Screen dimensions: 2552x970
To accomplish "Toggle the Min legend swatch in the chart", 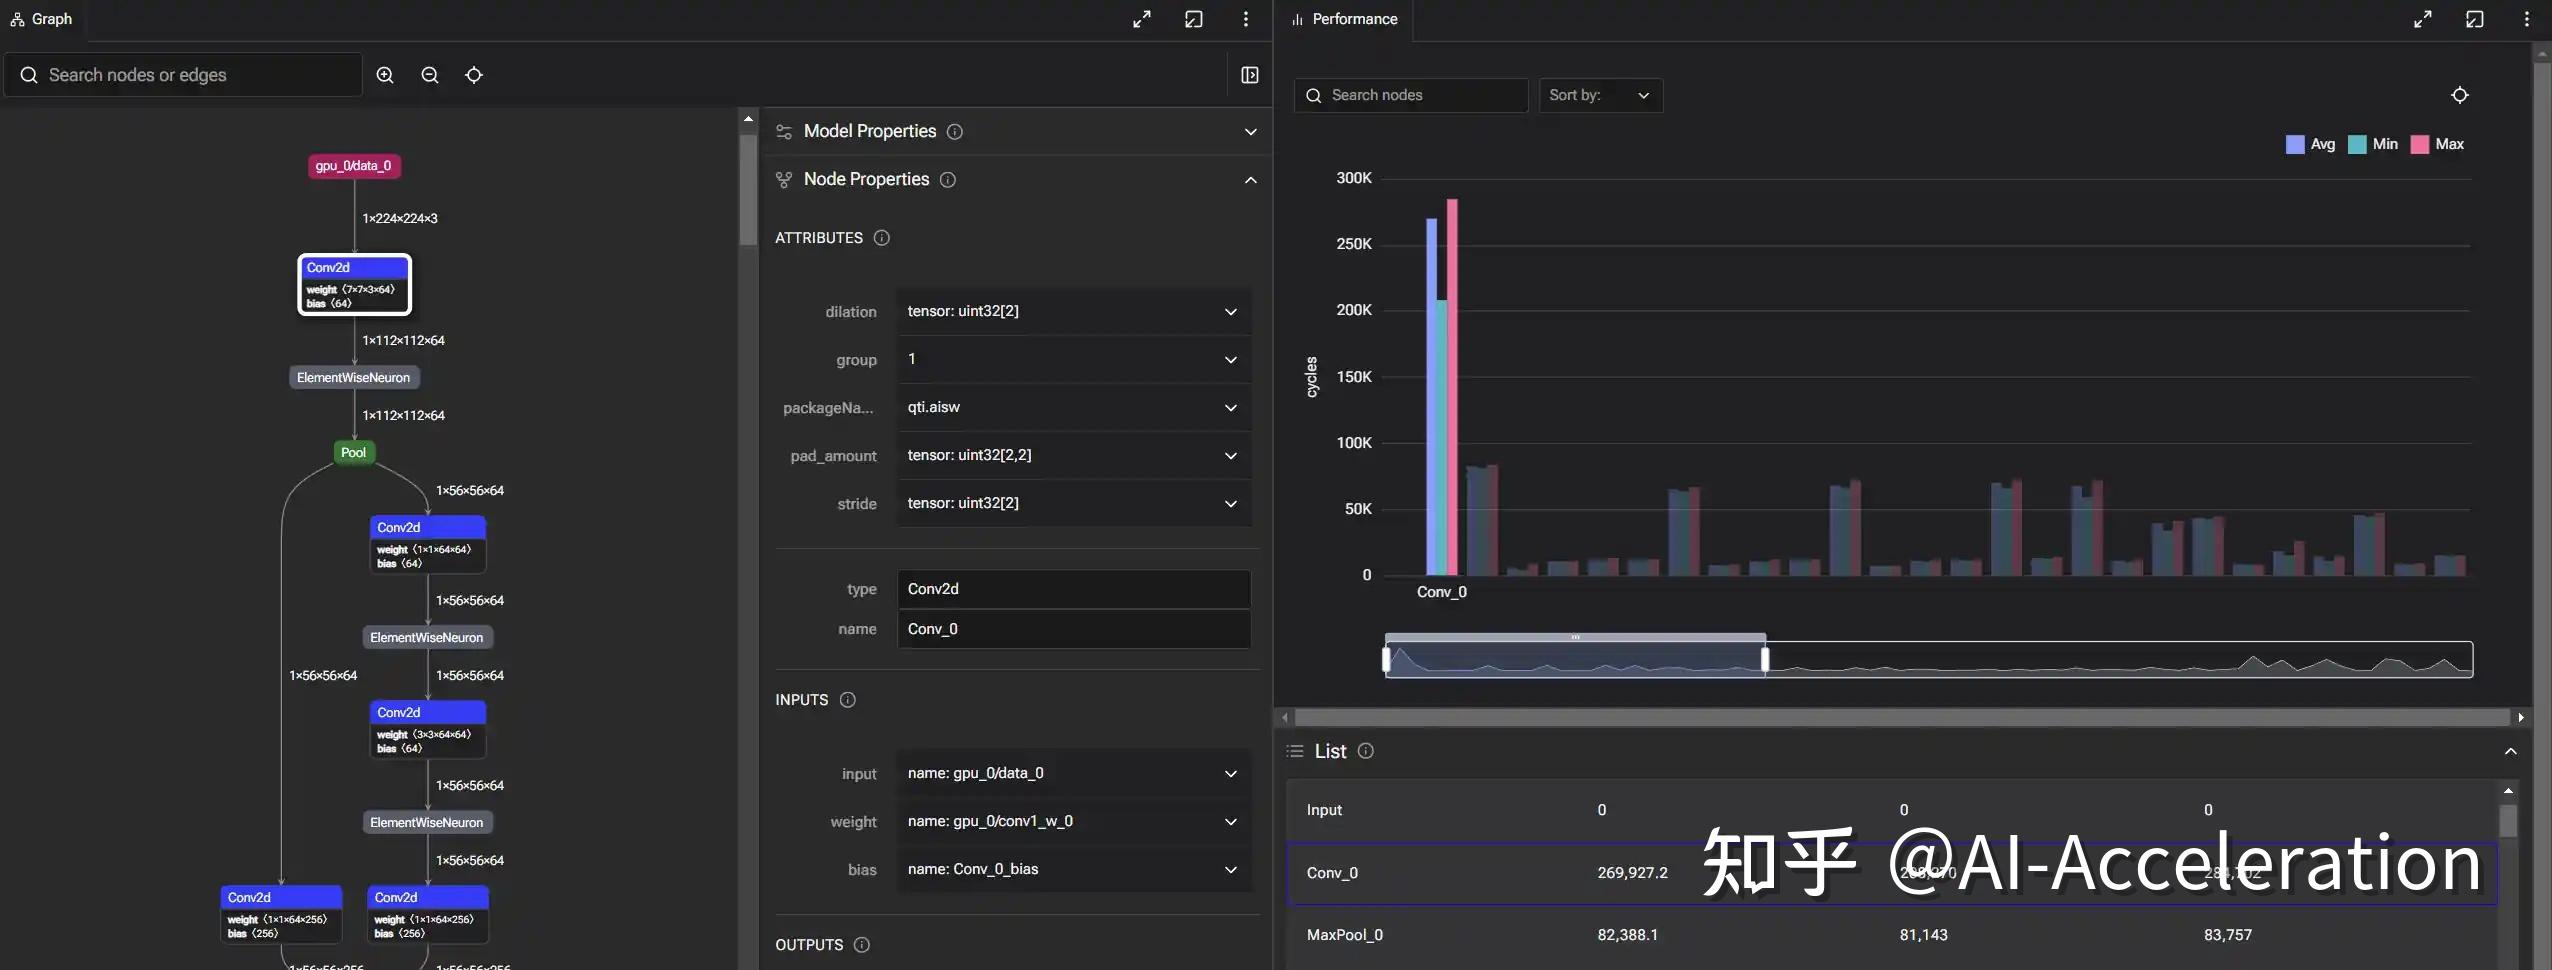I will (x=2358, y=144).
